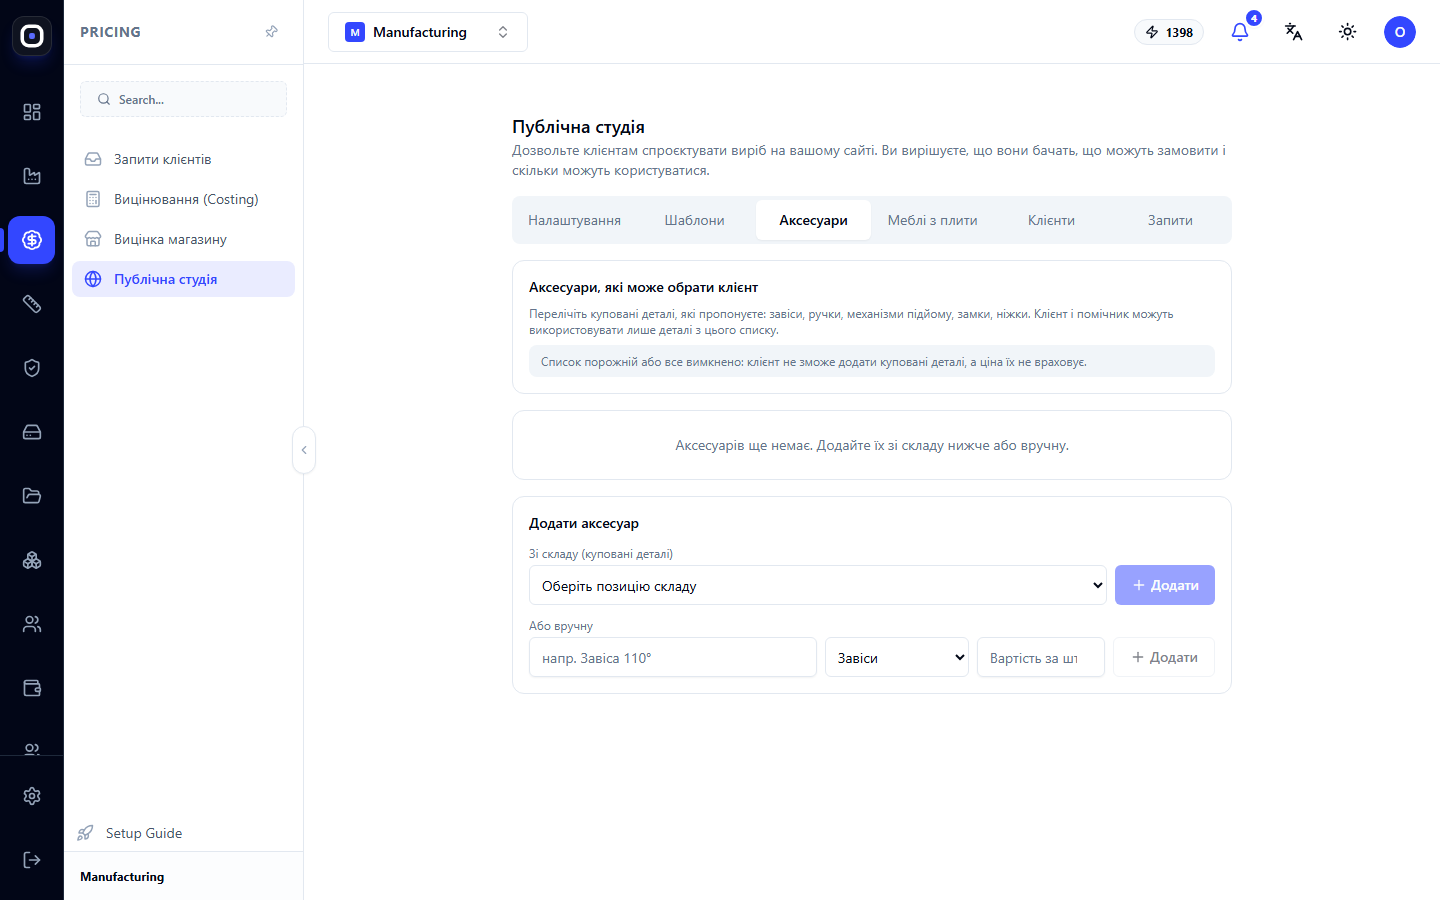Switch to the "Налаштування" tab
The height and width of the screenshot is (900, 1440).
[x=574, y=220]
